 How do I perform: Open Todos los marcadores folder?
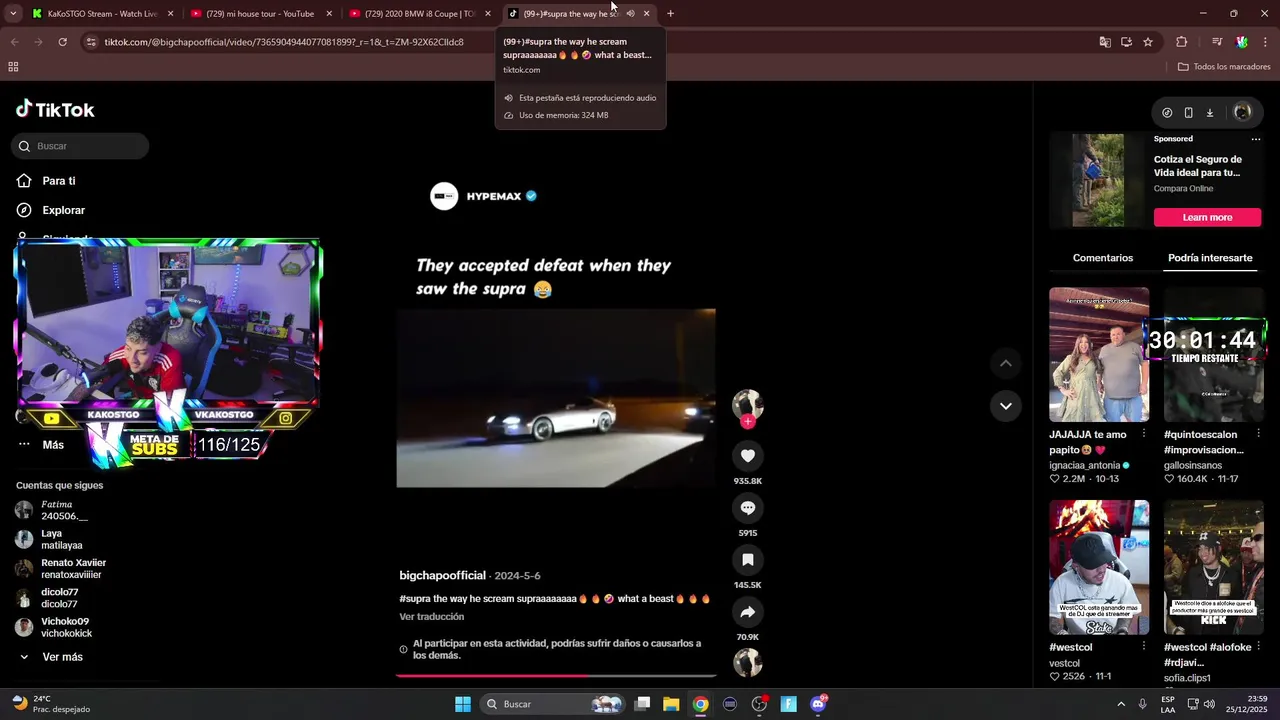[1224, 67]
